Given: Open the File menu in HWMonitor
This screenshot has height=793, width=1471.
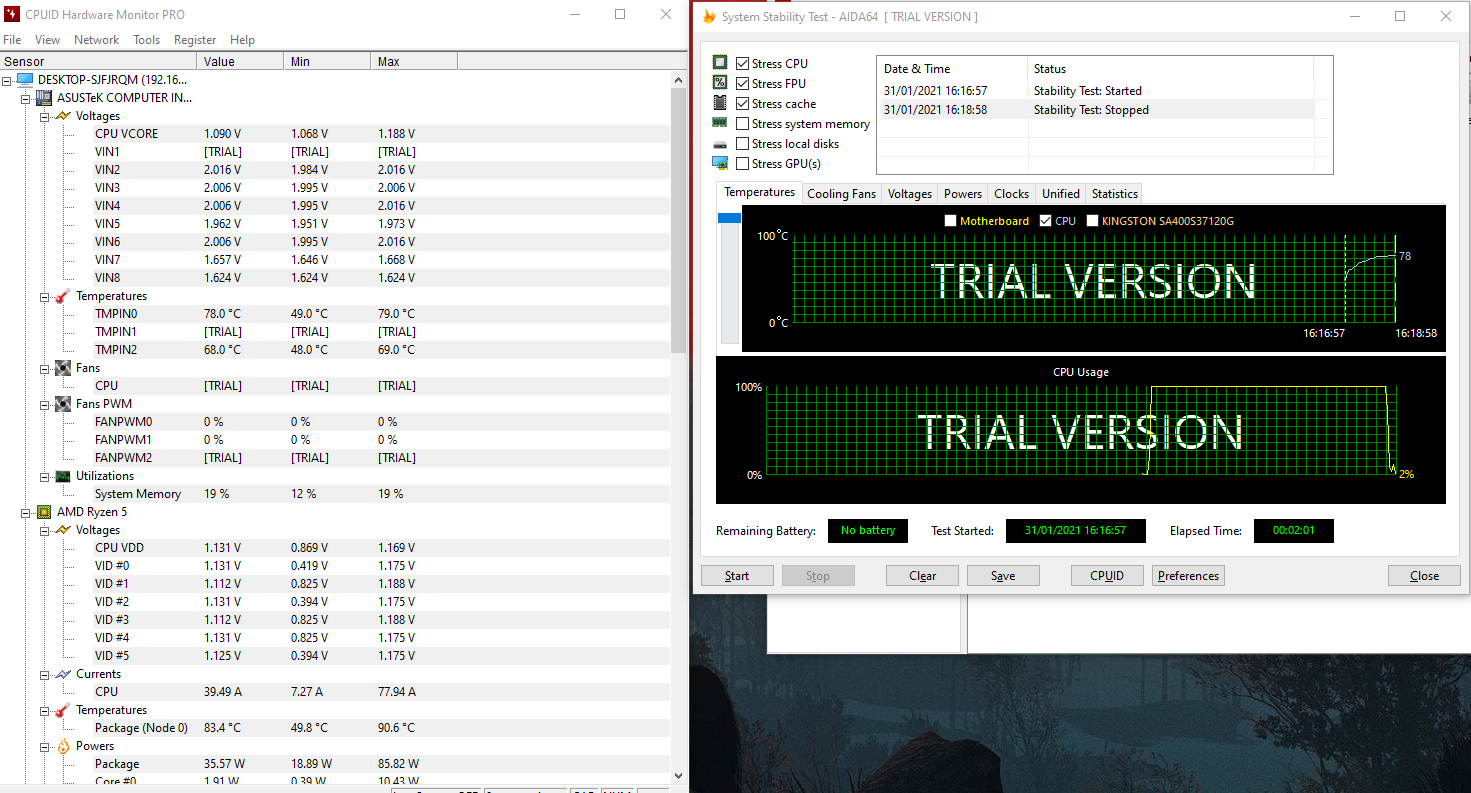Looking at the screenshot, I should [x=12, y=40].
